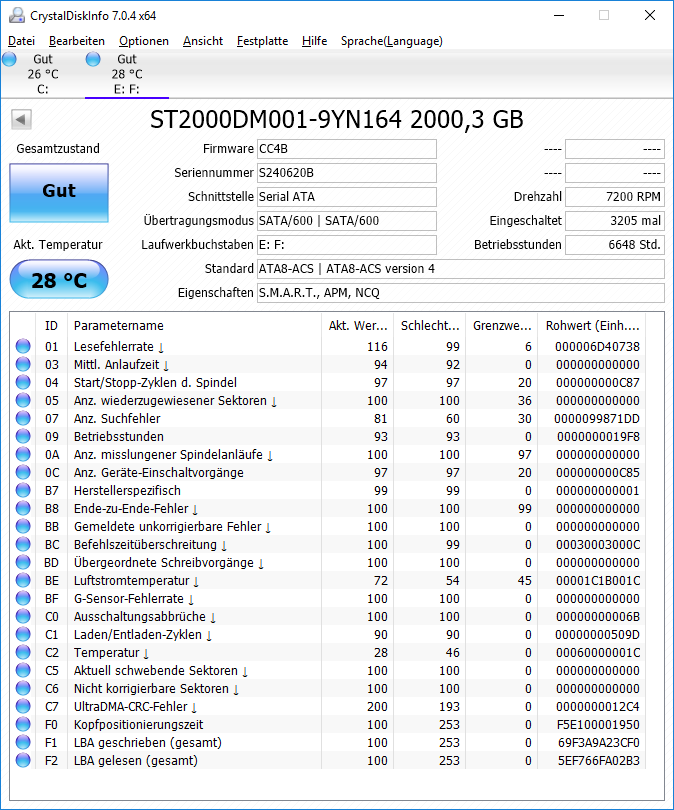
Task: Click status orb for Mittl. Anlaufzeit row
Action: pos(23,364)
